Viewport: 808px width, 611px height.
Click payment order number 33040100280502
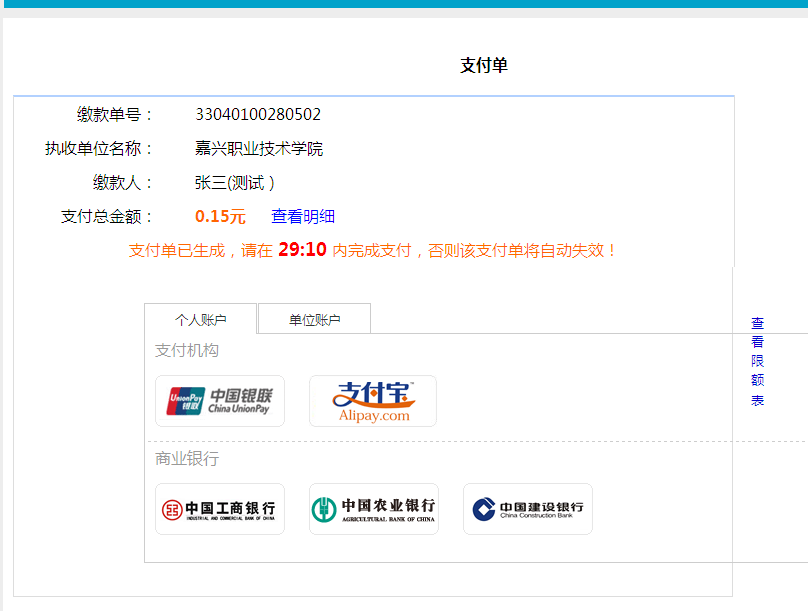(258, 114)
